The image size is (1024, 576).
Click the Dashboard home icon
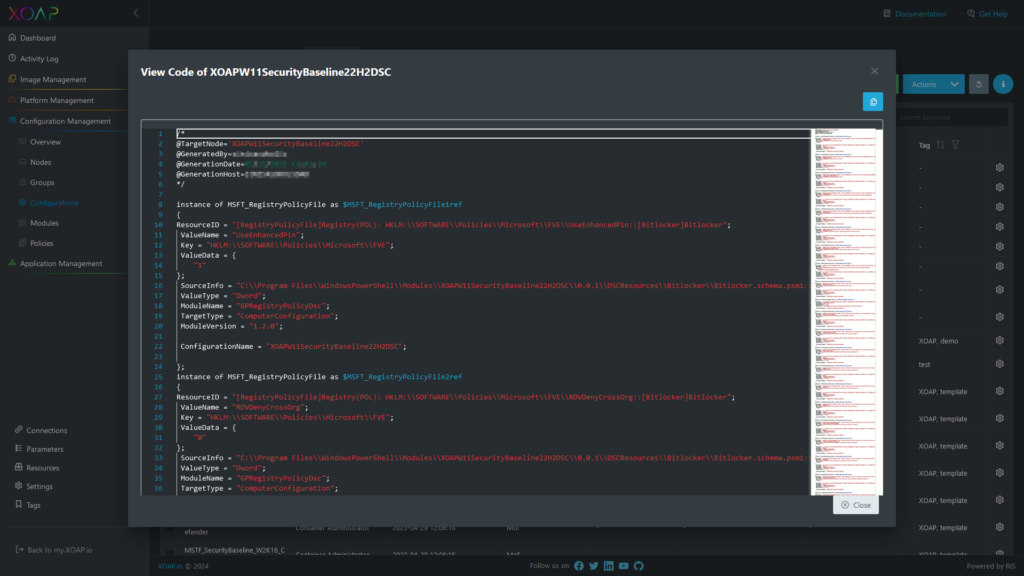tap(12, 38)
